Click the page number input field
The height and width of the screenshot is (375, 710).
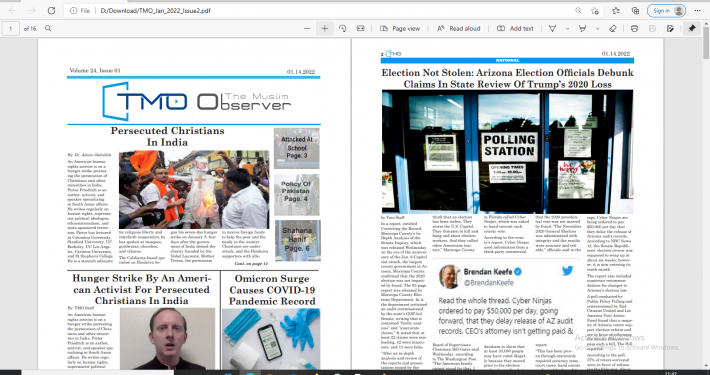point(11,29)
